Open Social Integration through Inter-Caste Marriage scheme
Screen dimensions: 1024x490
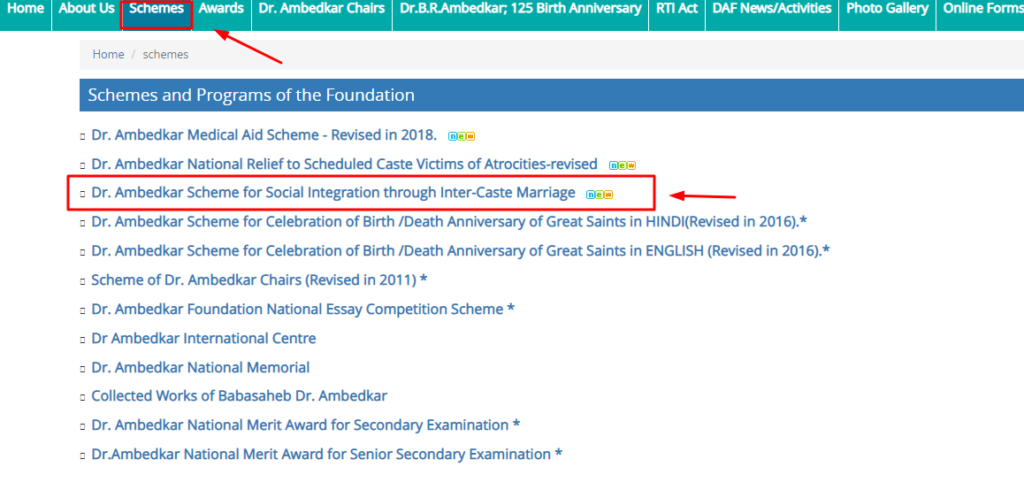pyautogui.click(x=333, y=193)
